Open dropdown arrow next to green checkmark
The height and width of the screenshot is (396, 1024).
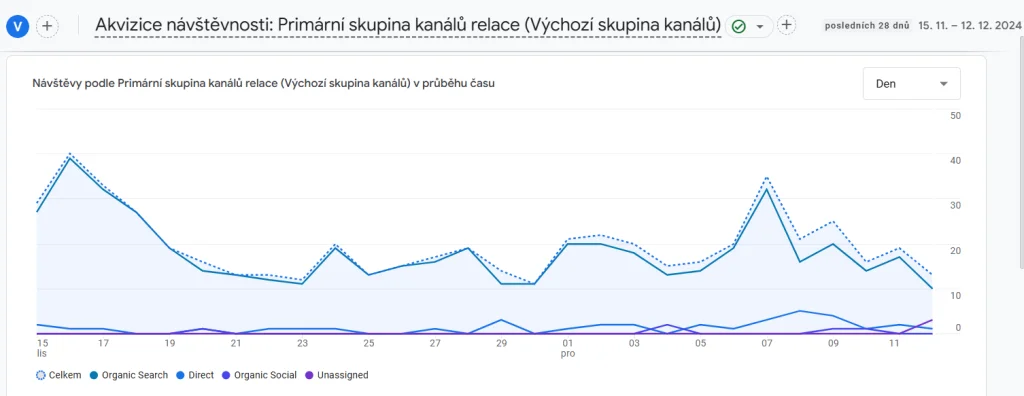pyautogui.click(x=760, y=27)
